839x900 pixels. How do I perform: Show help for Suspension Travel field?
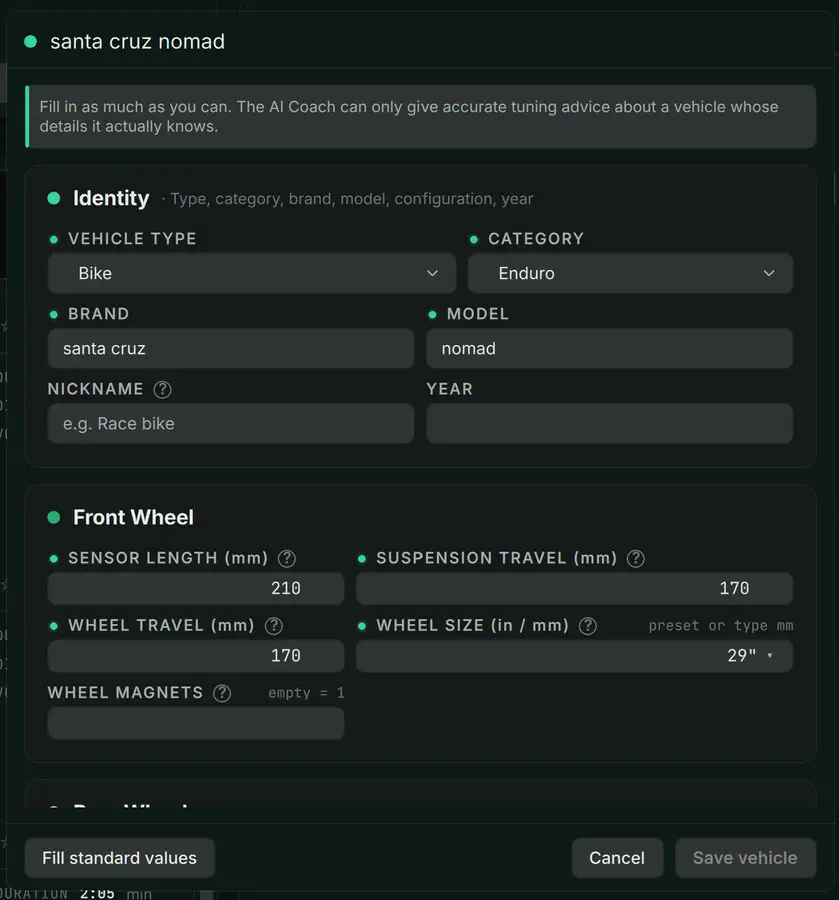pos(635,558)
